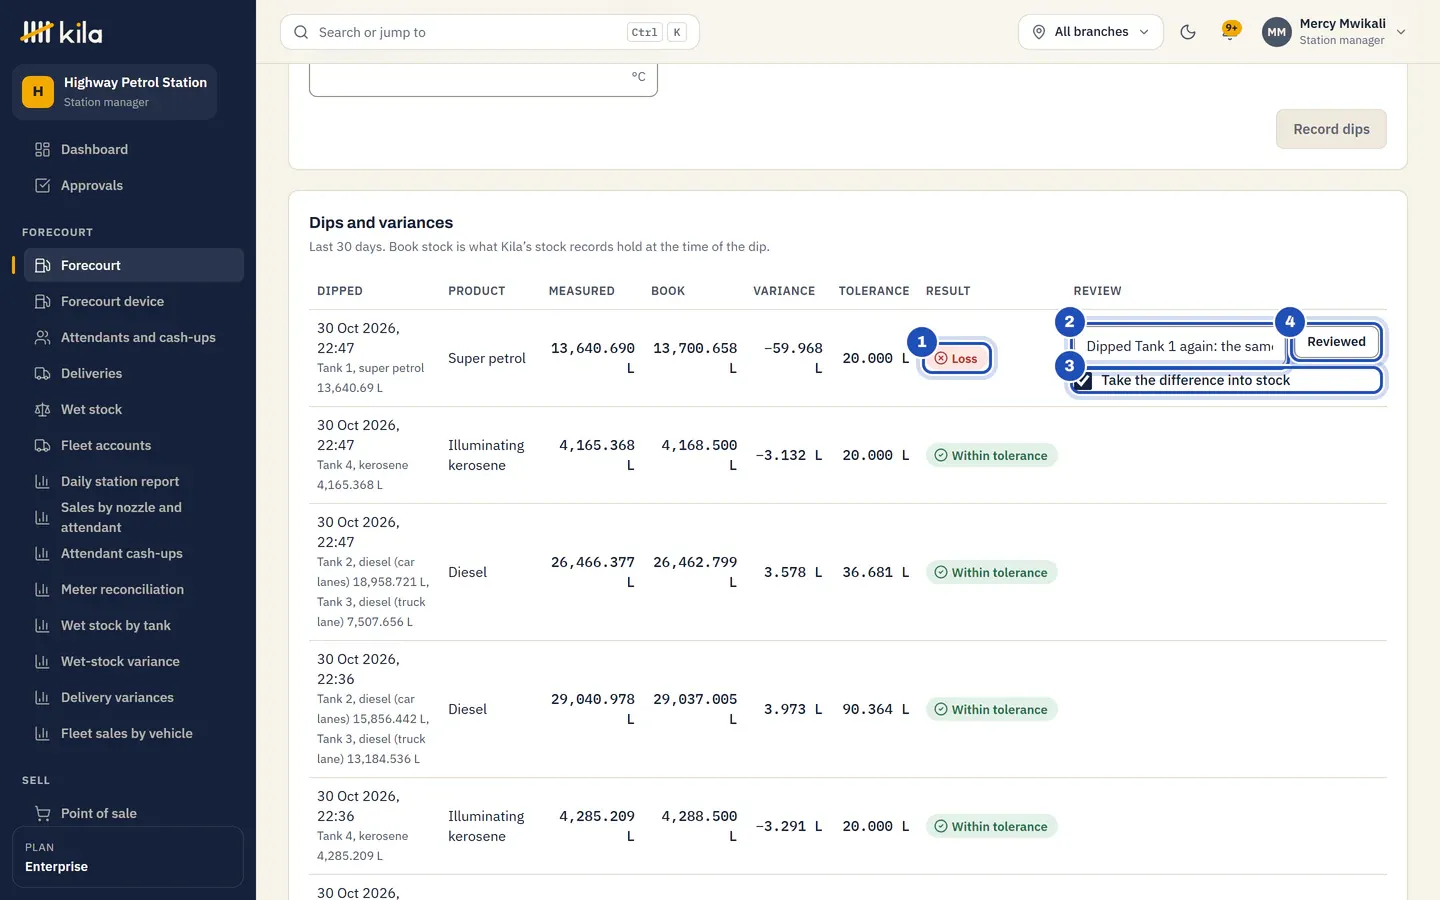Click the Loss result badge
The width and height of the screenshot is (1440, 900).
pyautogui.click(x=957, y=359)
